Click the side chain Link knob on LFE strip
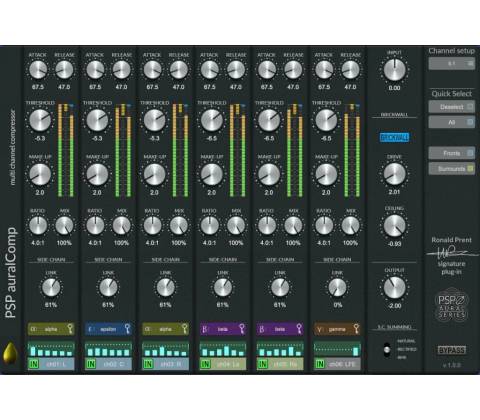The image size is (480, 420). point(337,287)
